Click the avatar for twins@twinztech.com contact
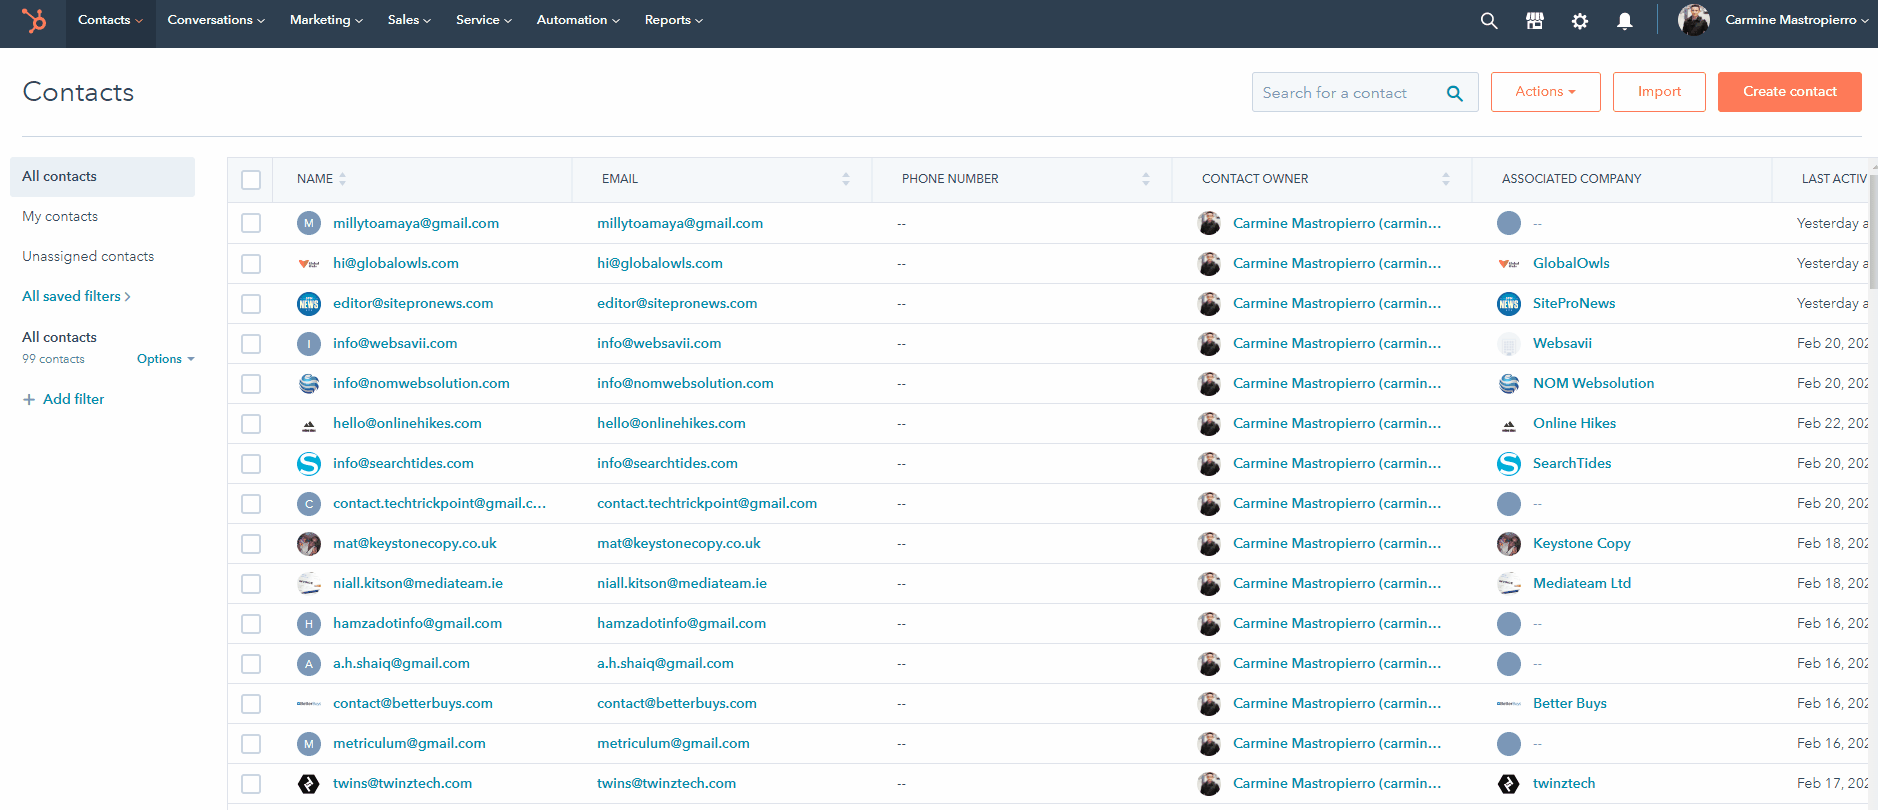This screenshot has height=810, width=1878. 309,784
